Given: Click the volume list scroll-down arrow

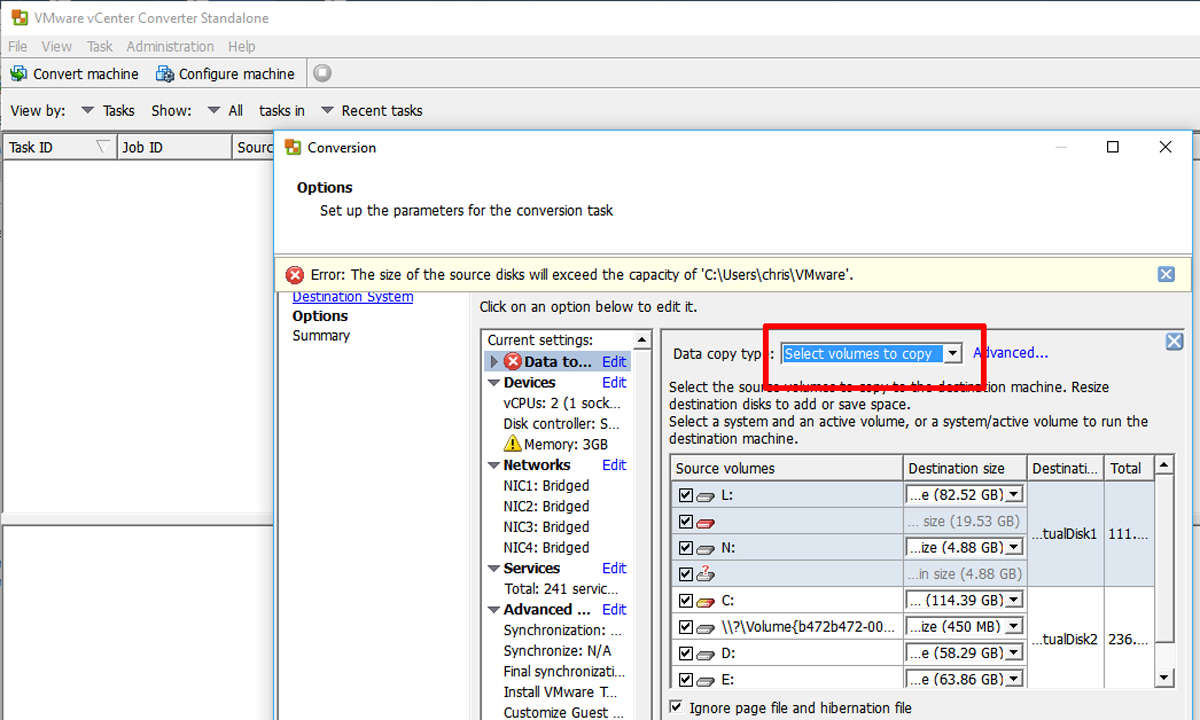Looking at the screenshot, I should click(x=1164, y=677).
